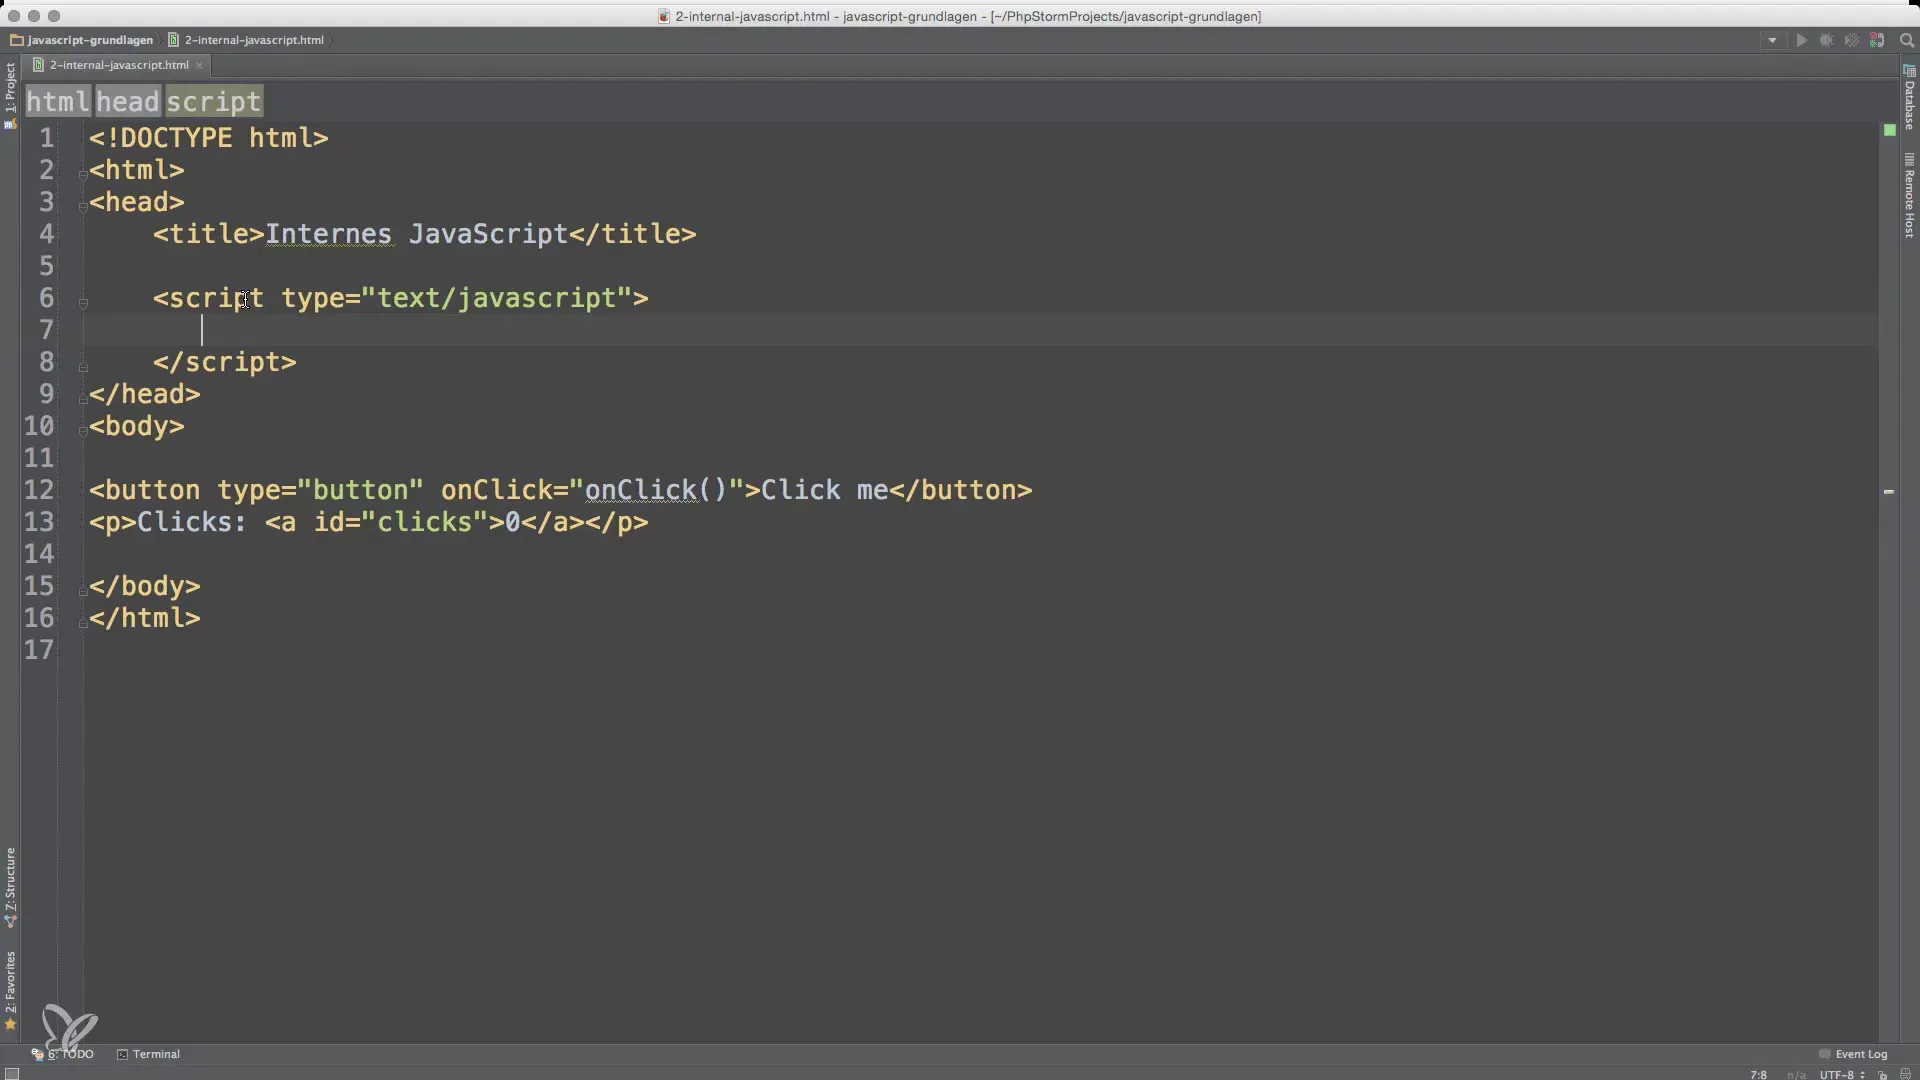1920x1080 pixels.
Task: Select the script breadcrumb
Action: 213,101
